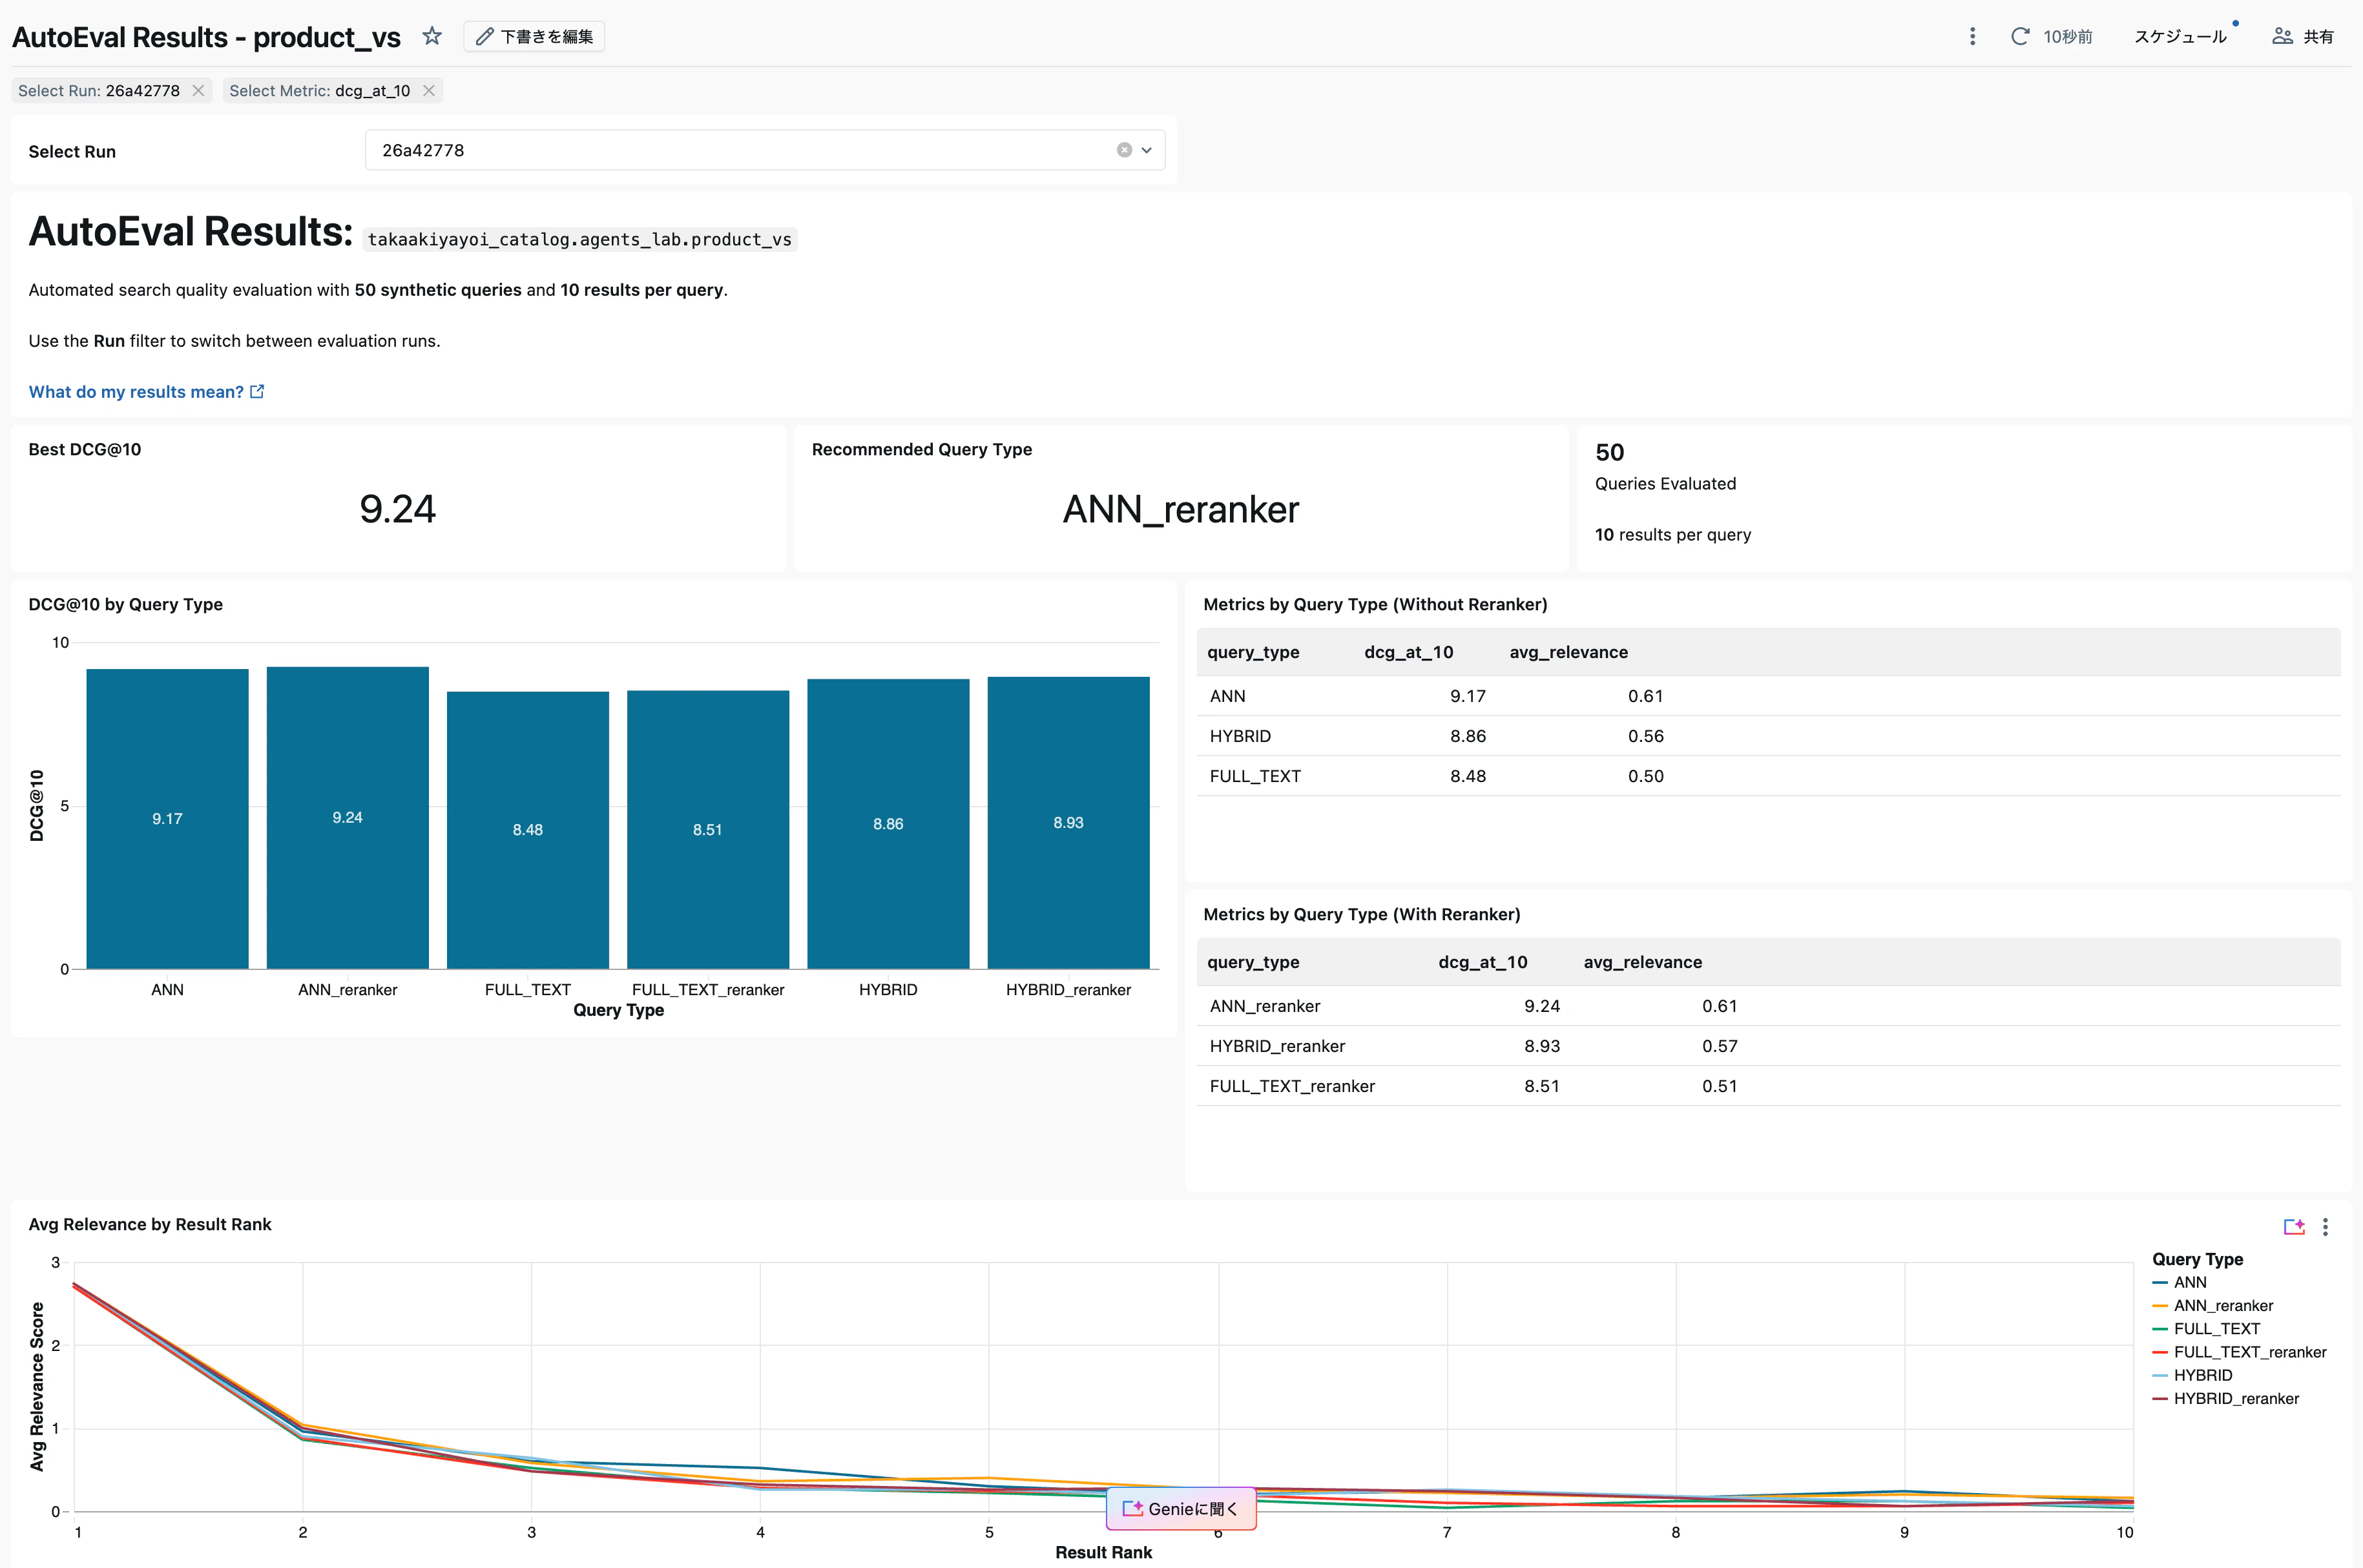The width and height of the screenshot is (2363, 1568).
Task: Open Genie from the Avg Relevance chart icon
Action: tap(2294, 1227)
